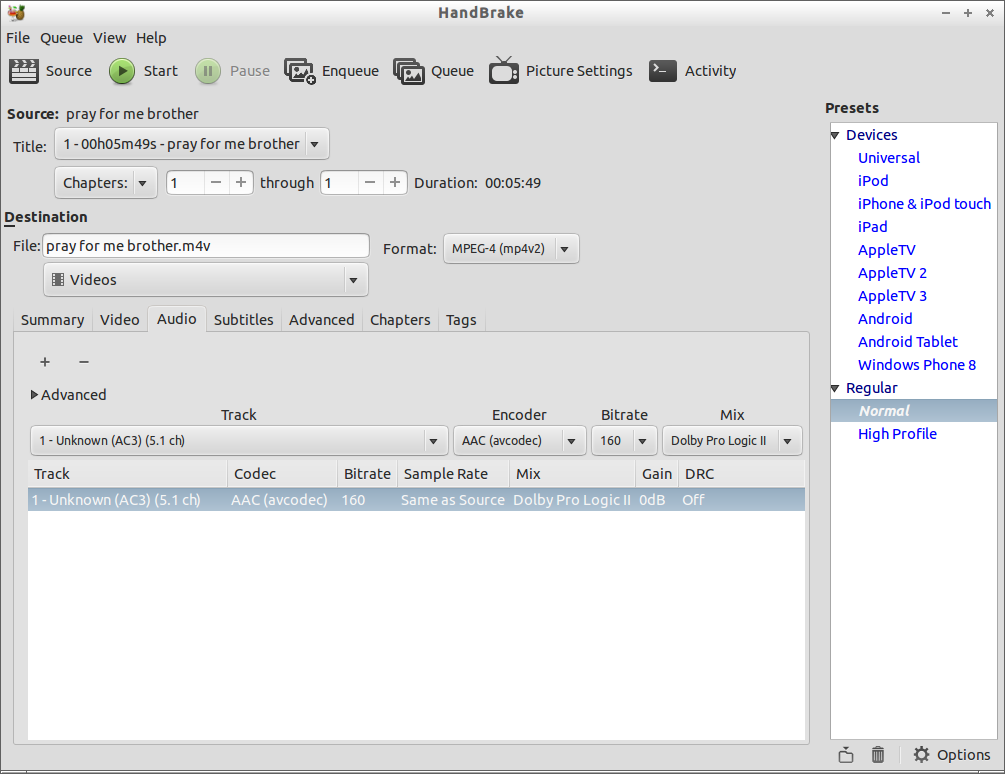
Task: Click the Pause encoding icon
Action: tap(208, 71)
